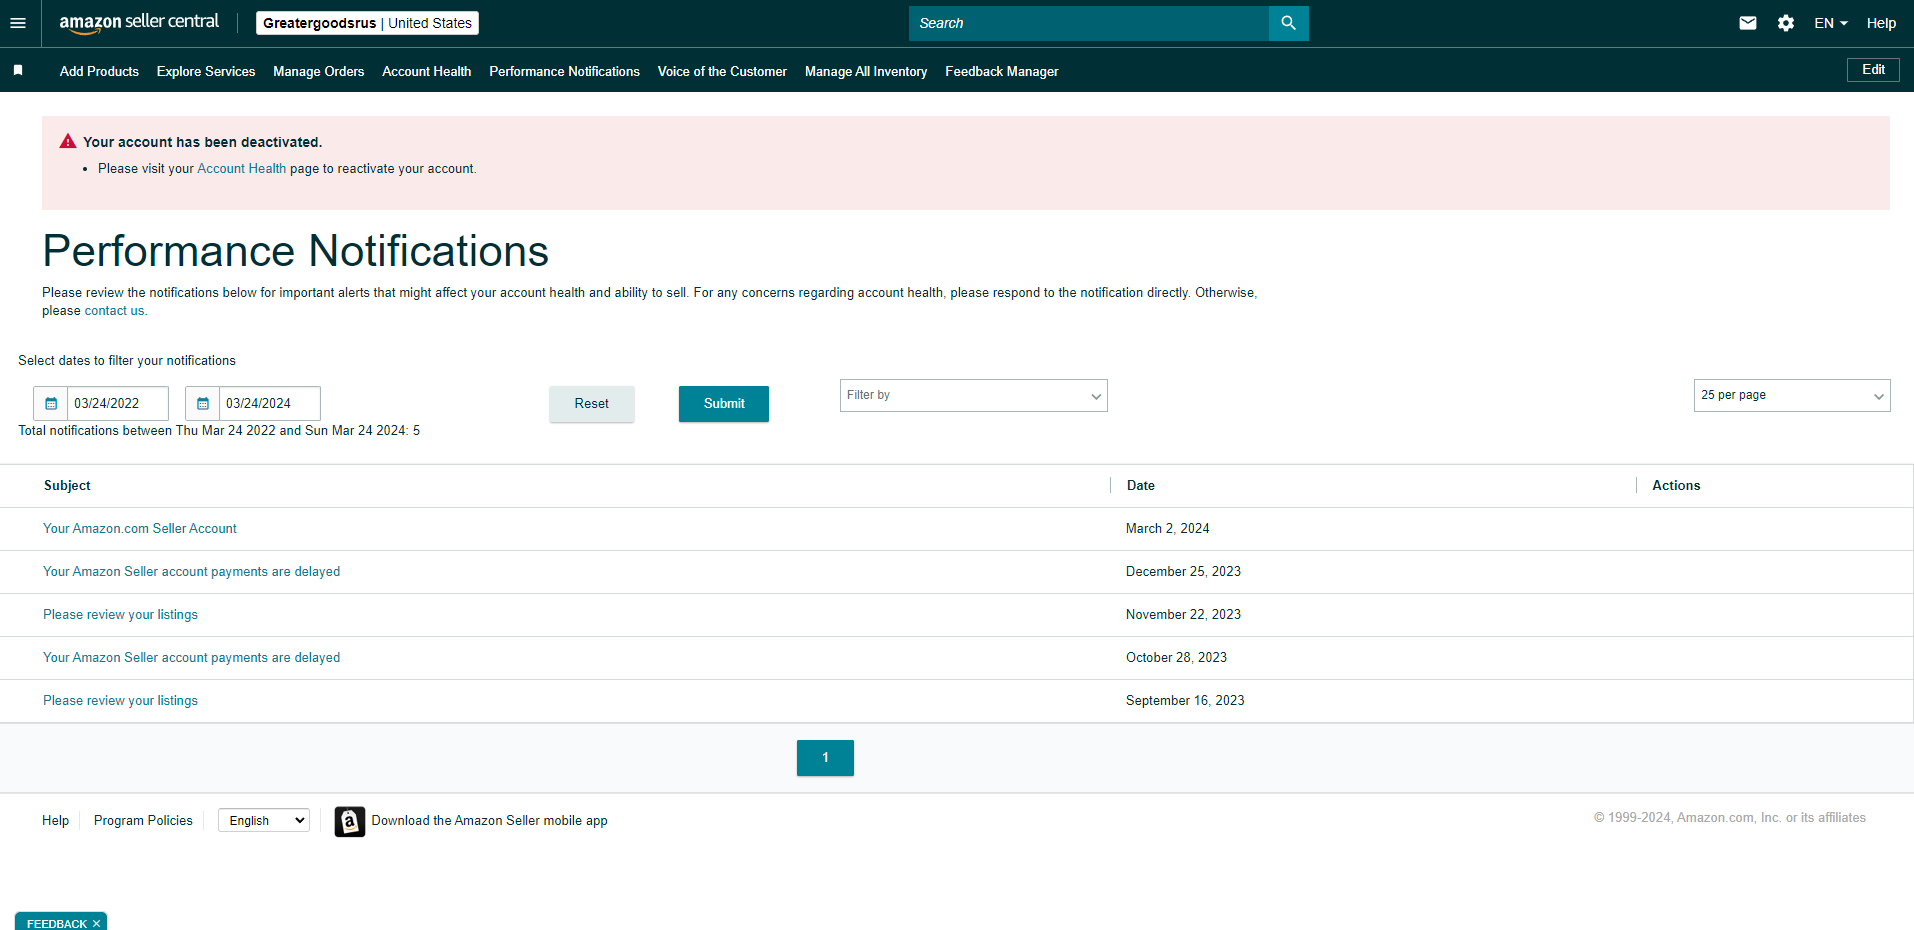This screenshot has height=930, width=1914.
Task: Switch the Greatergoodsrus United States account selector
Action: pos(367,23)
